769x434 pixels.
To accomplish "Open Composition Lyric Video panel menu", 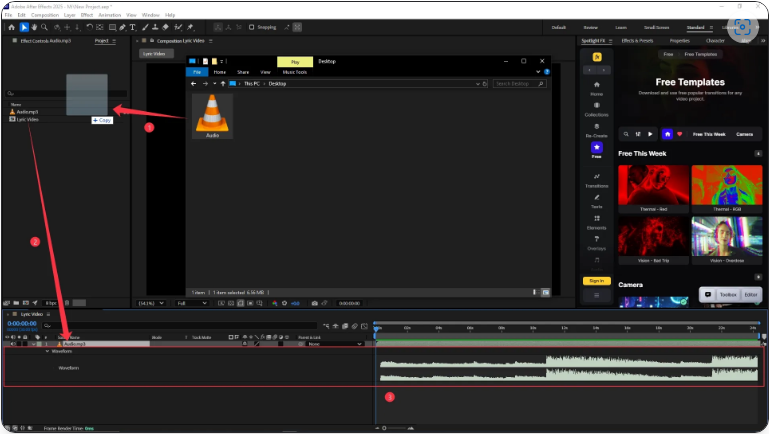I will (211, 41).
